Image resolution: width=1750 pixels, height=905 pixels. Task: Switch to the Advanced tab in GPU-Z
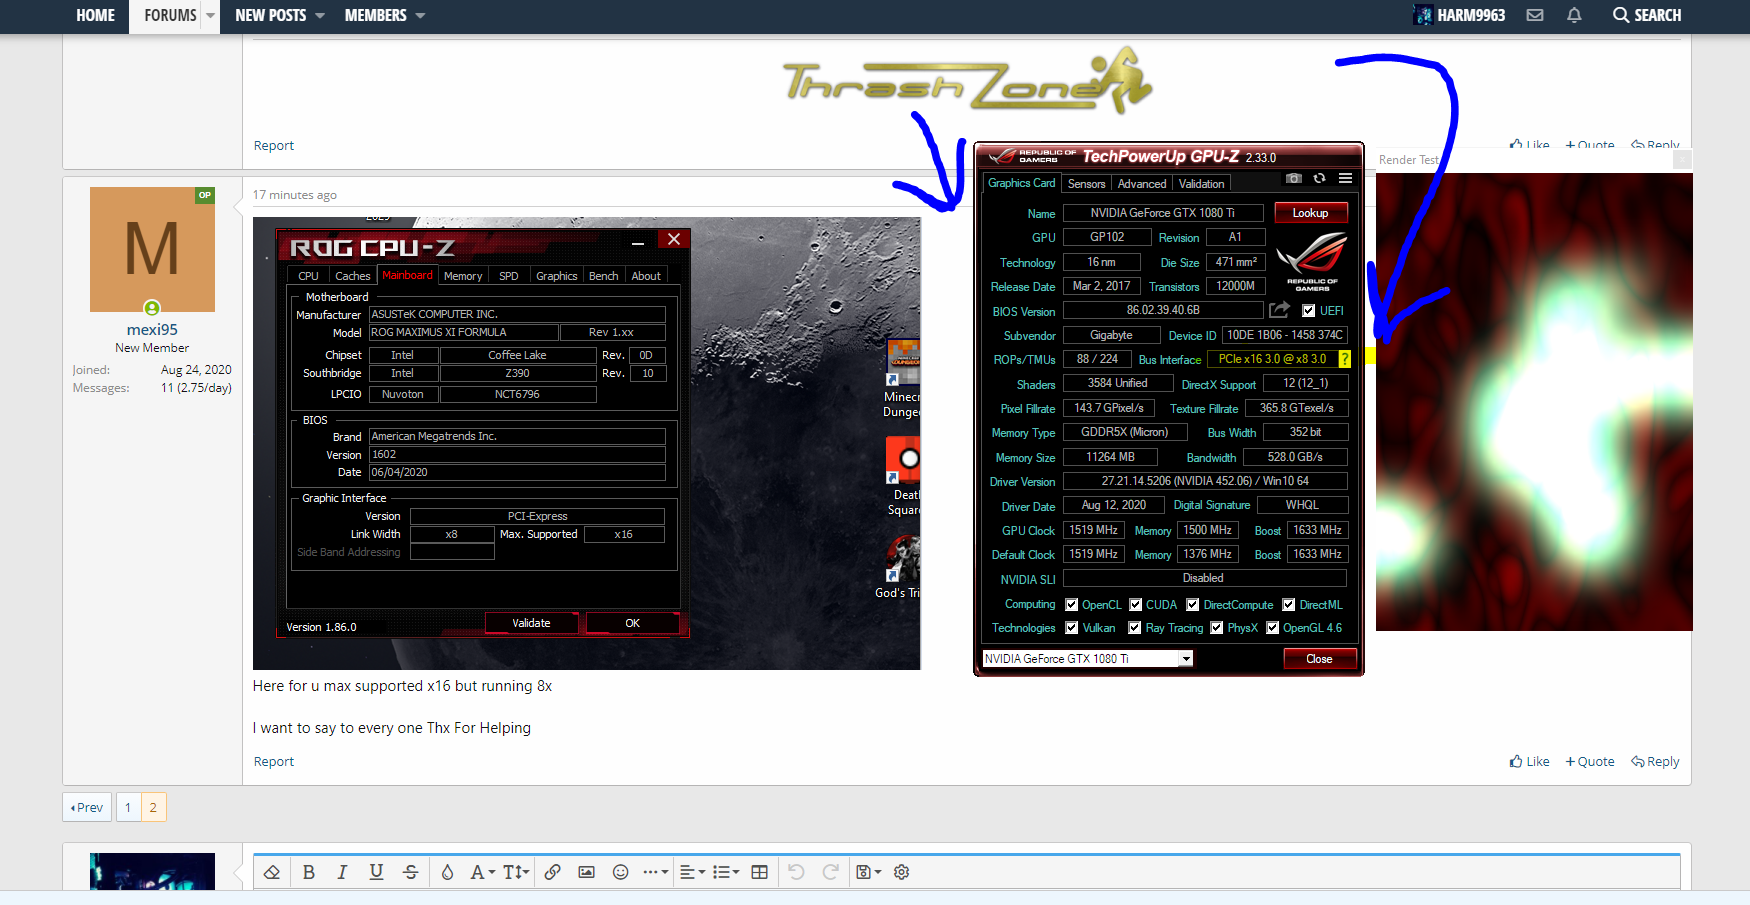pyautogui.click(x=1142, y=184)
